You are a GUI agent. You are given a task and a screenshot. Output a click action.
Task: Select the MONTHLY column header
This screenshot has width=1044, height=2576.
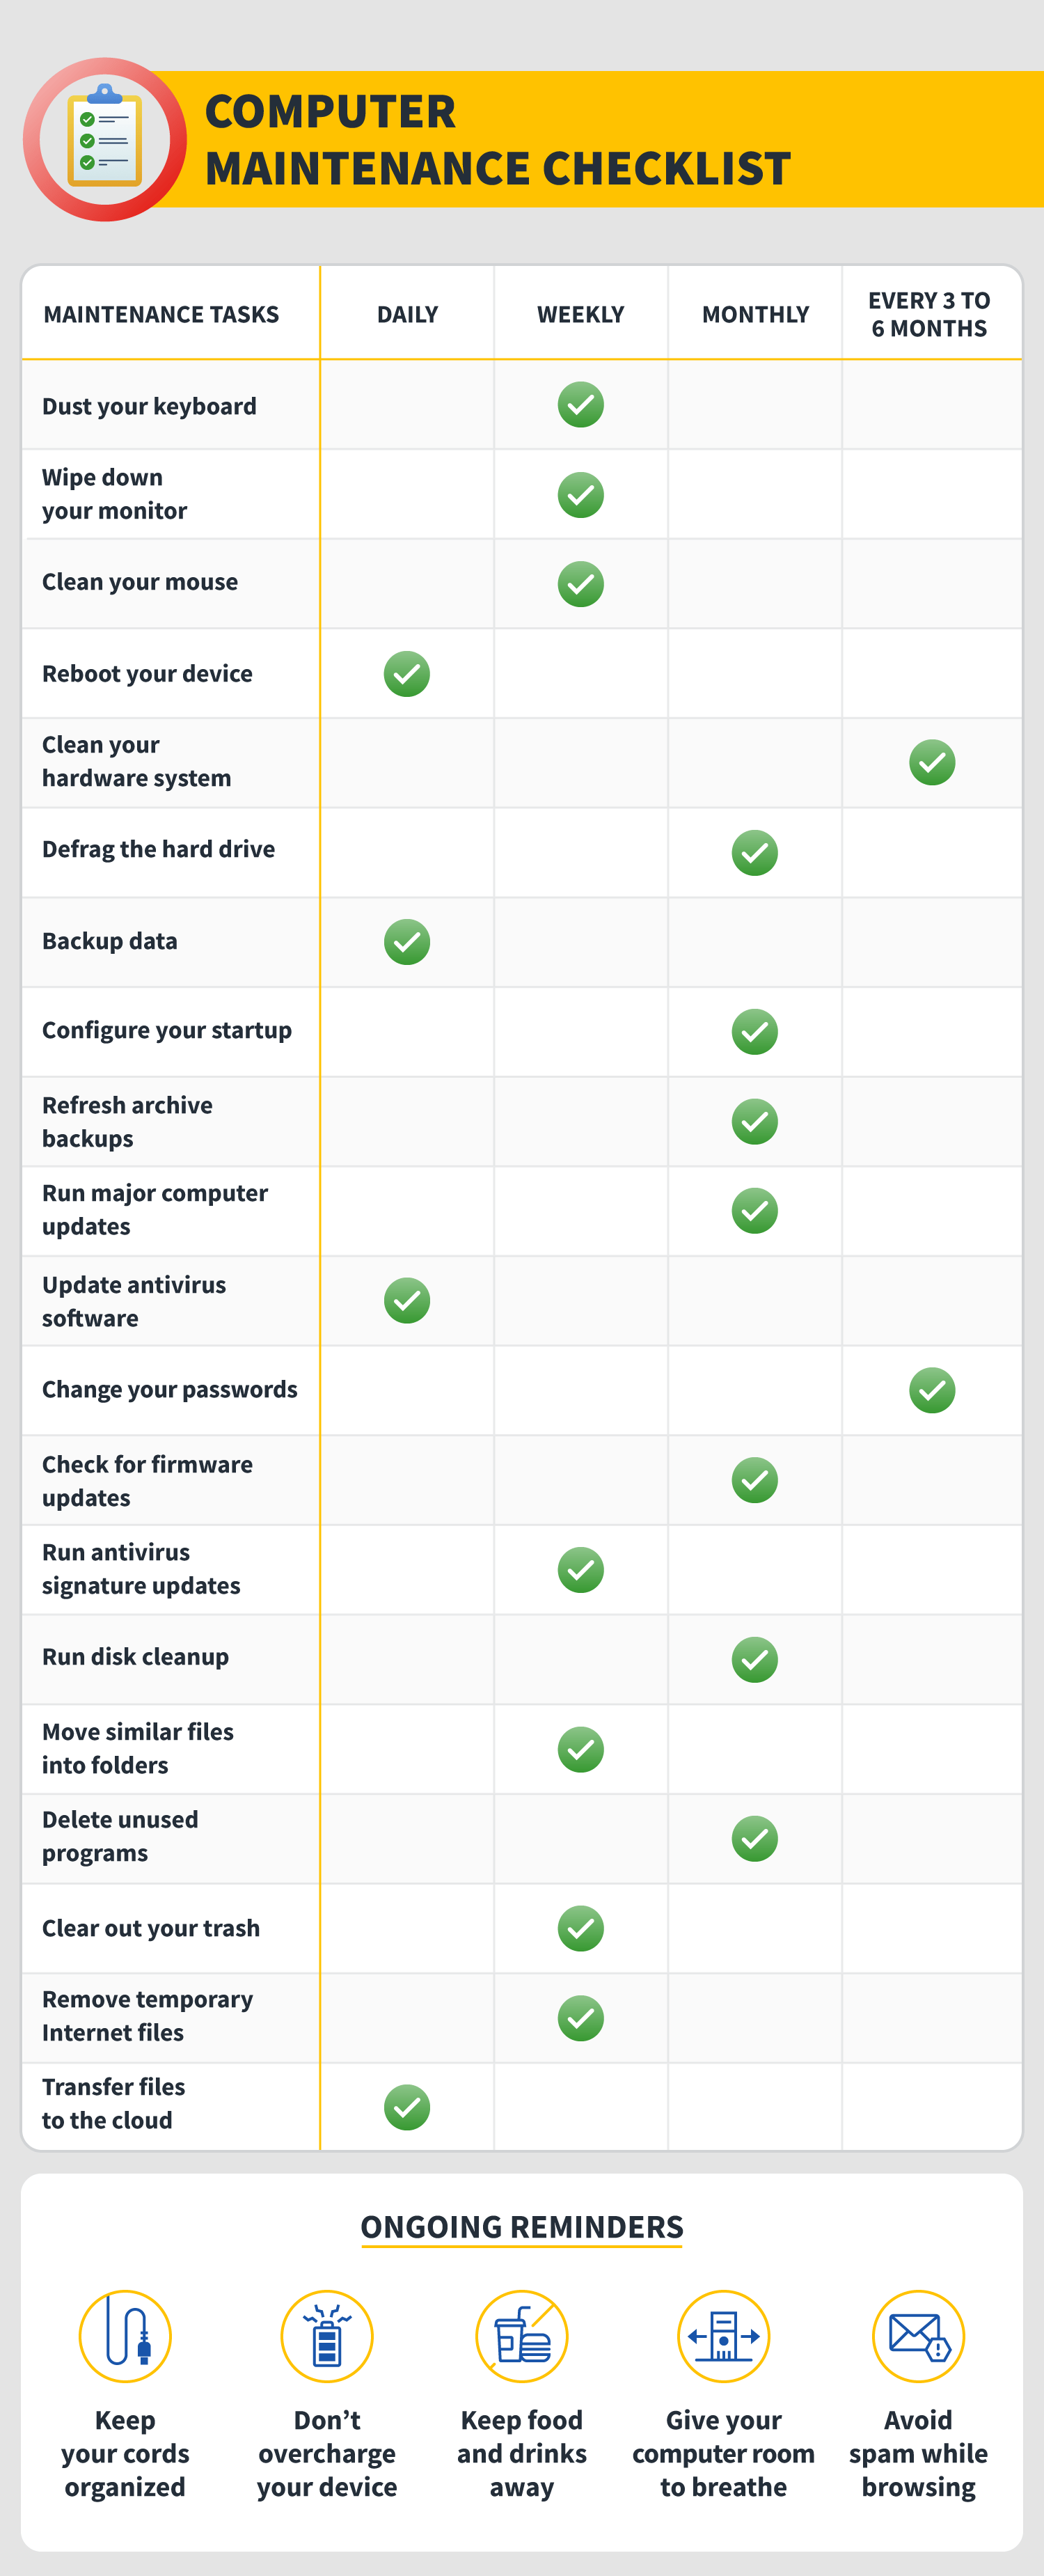coord(755,315)
